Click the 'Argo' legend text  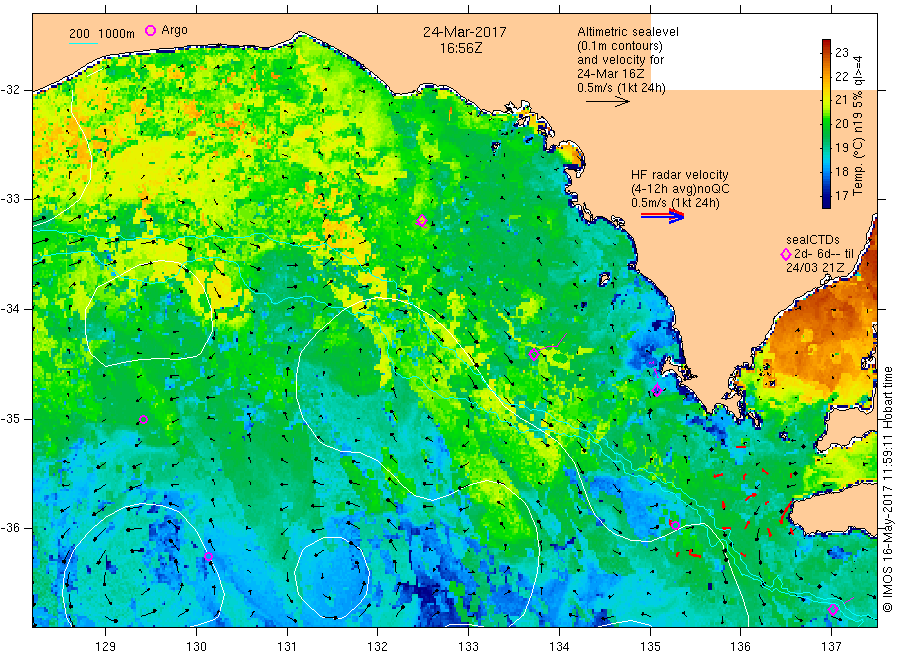coord(174,30)
